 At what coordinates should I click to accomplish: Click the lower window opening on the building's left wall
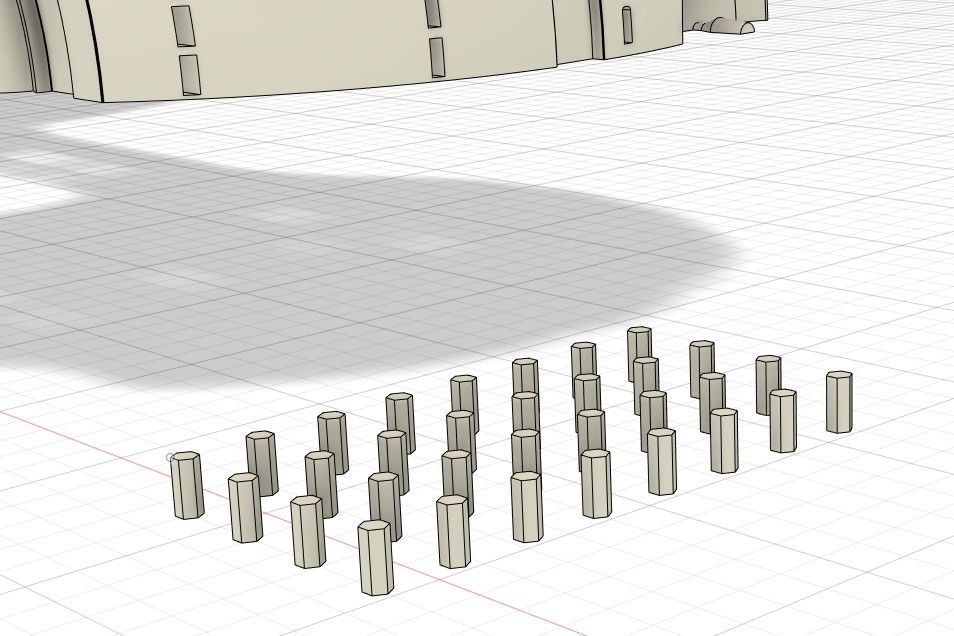190,75
